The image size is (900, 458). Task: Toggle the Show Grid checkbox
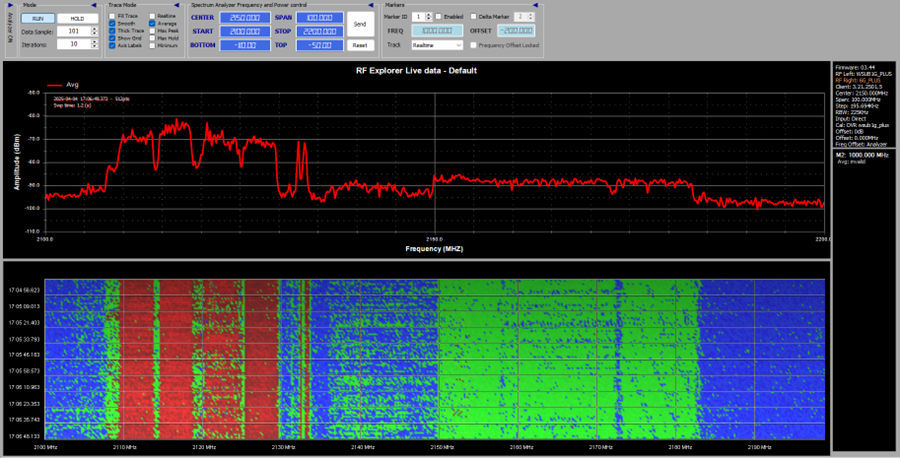(x=112, y=38)
